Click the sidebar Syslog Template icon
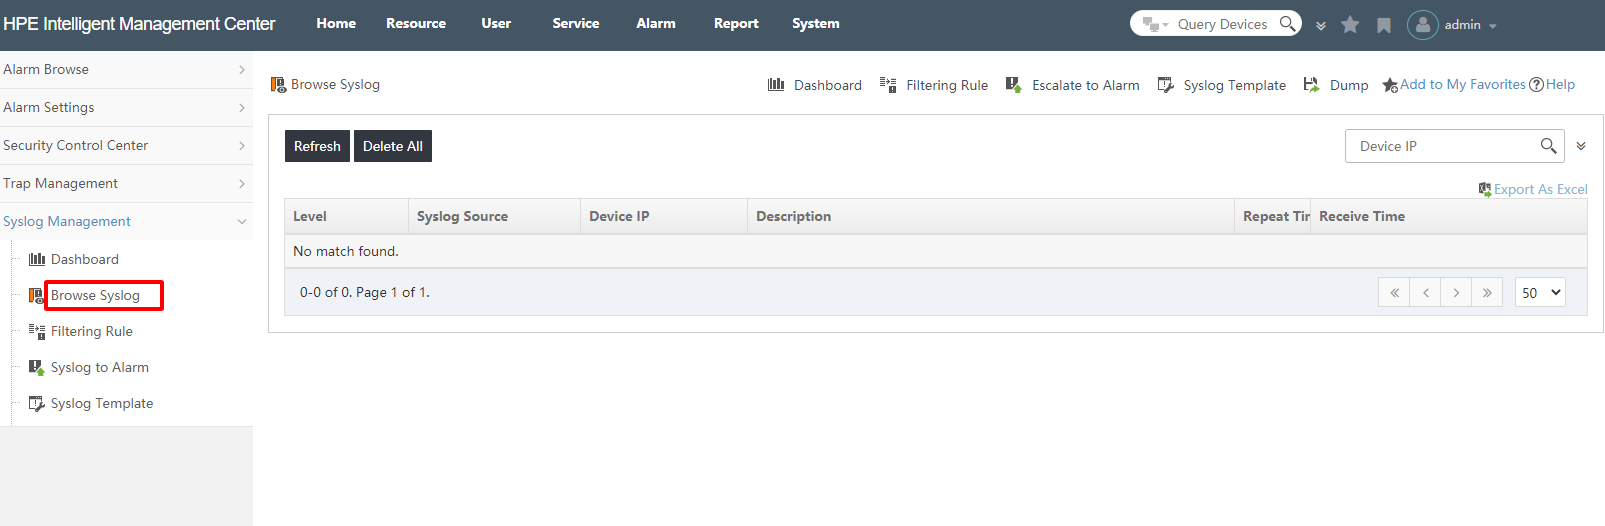 click(37, 403)
